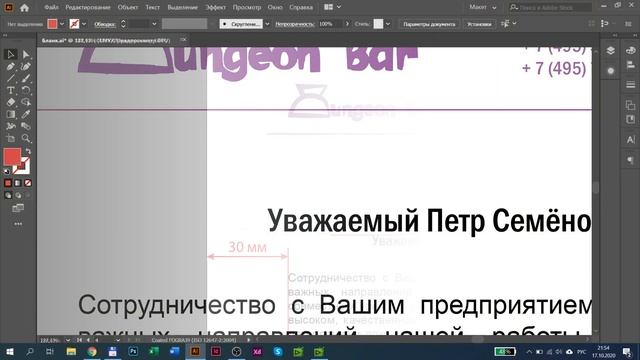
Task: Open the Редактирование menu
Action: 88,7
